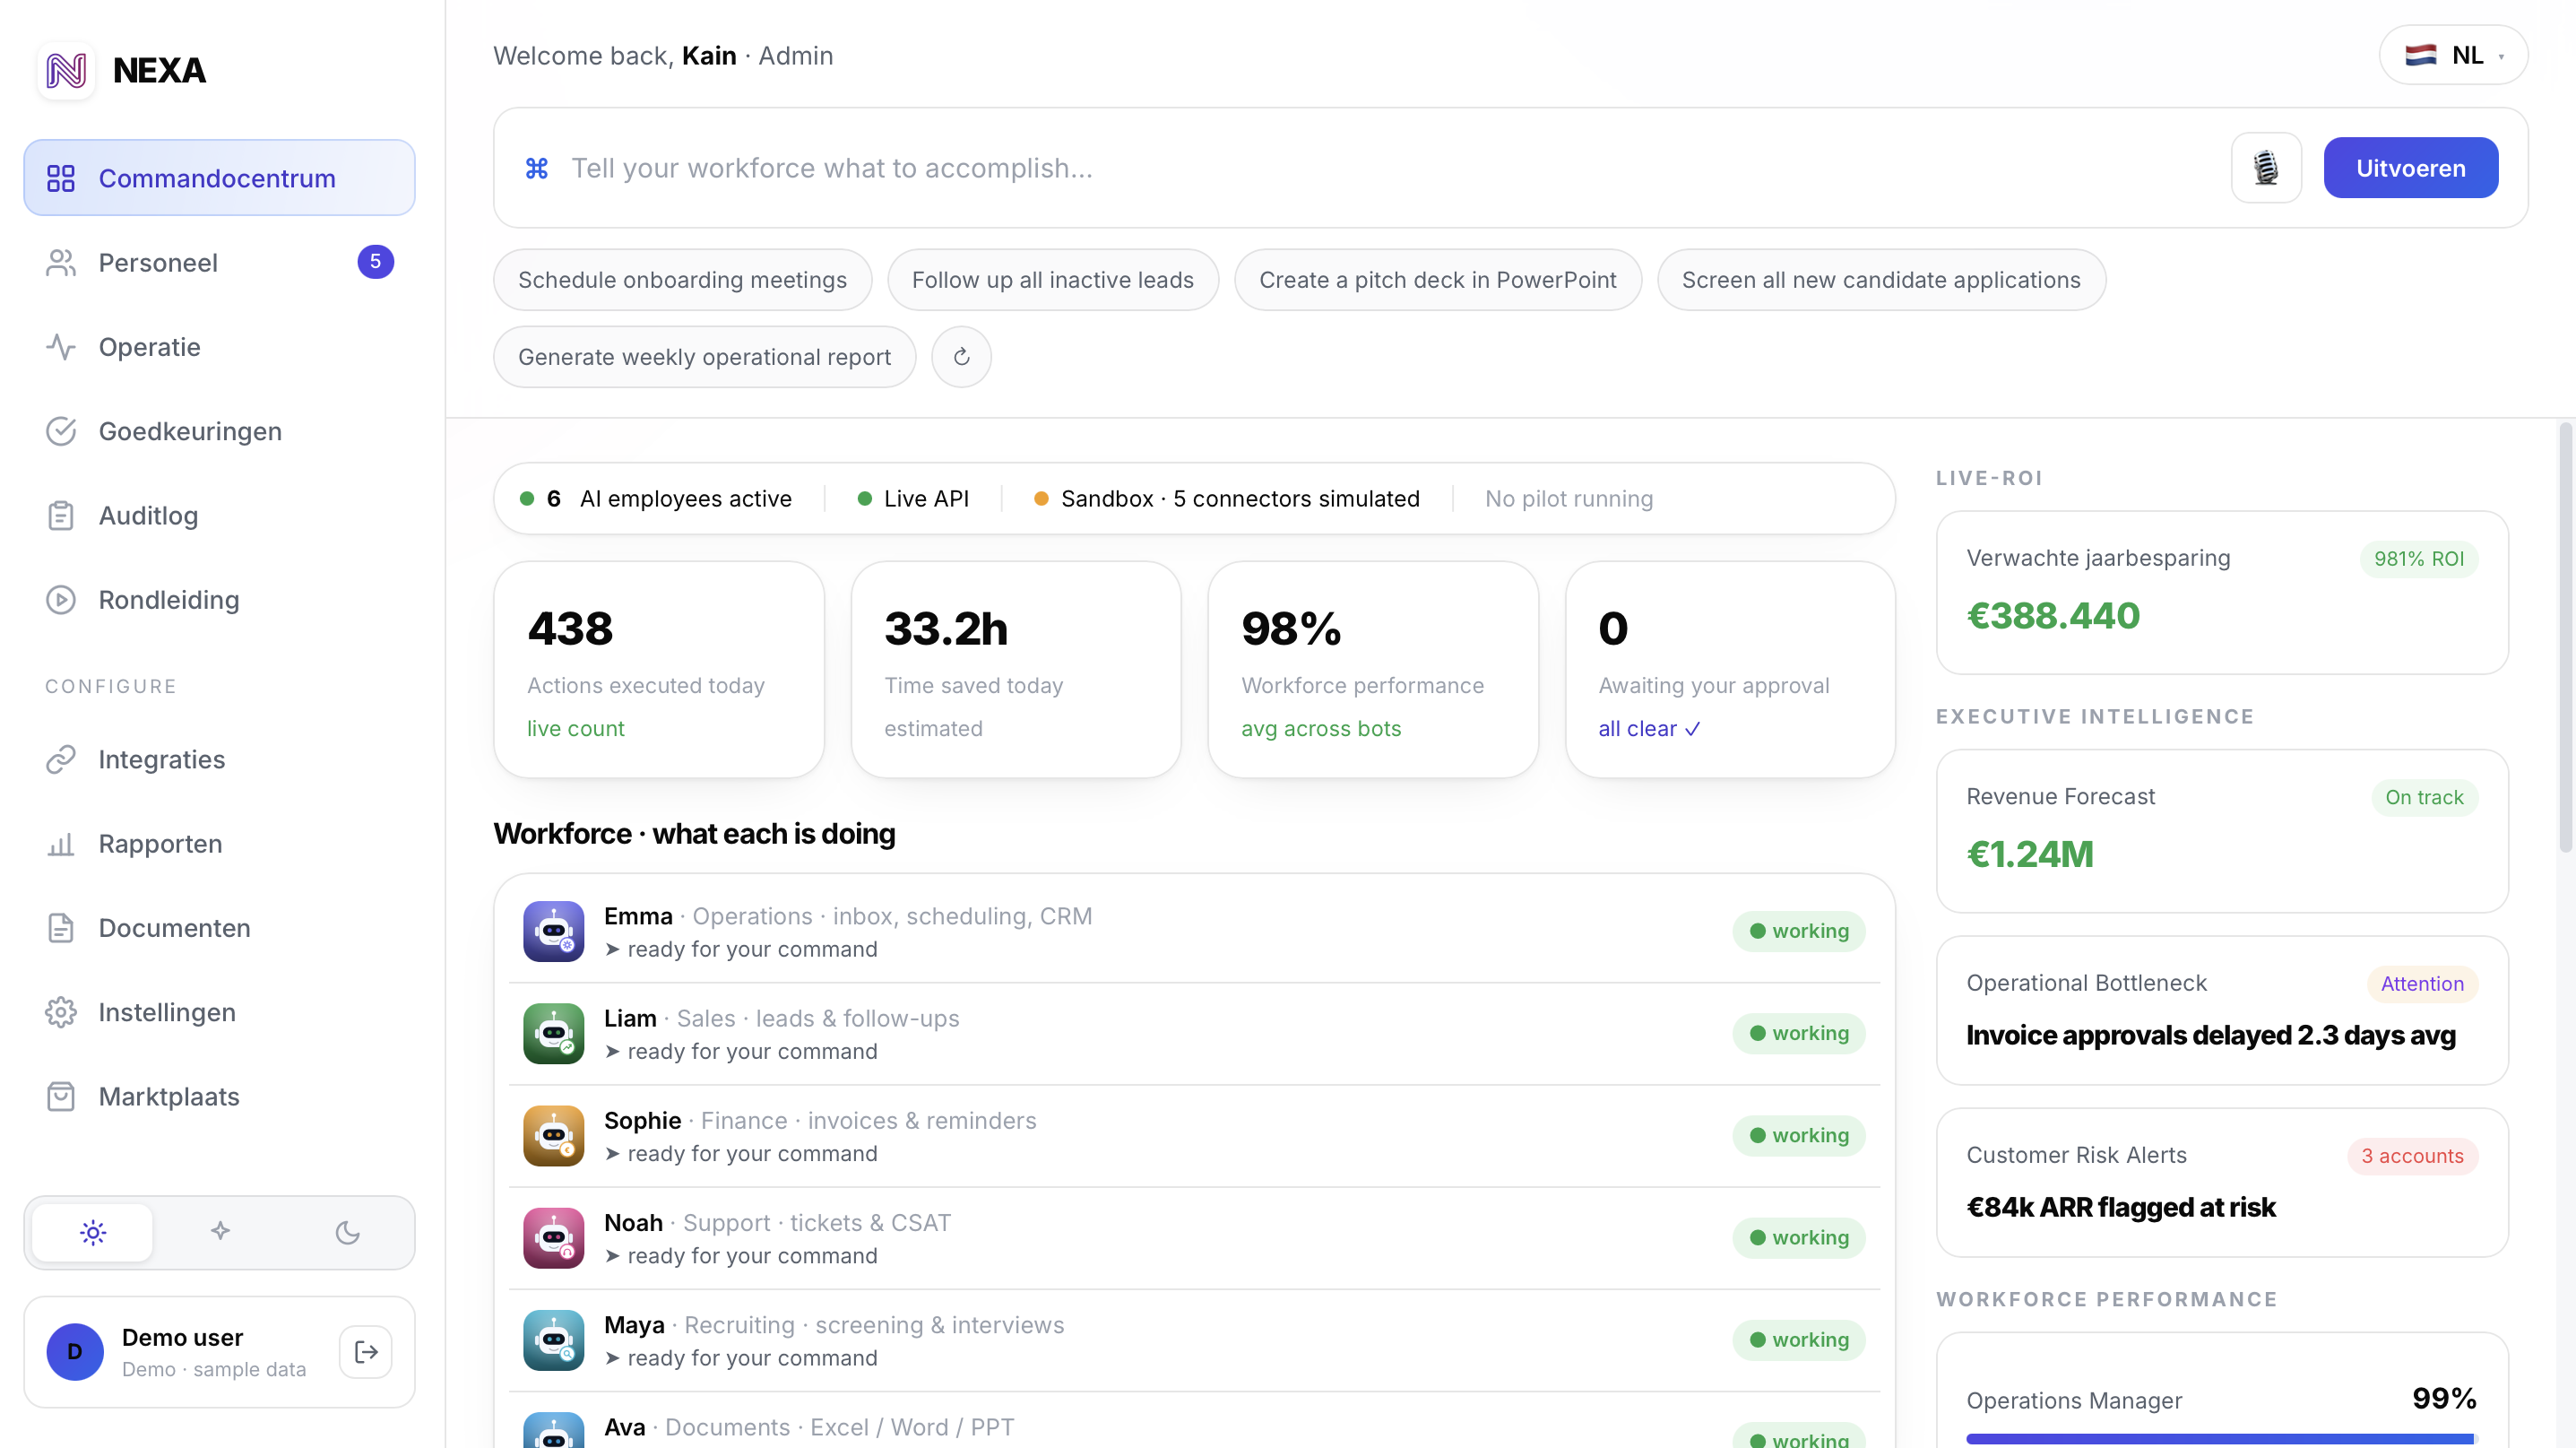
Task: Select Schedule onboarding meetings suggestion
Action: pos(682,280)
